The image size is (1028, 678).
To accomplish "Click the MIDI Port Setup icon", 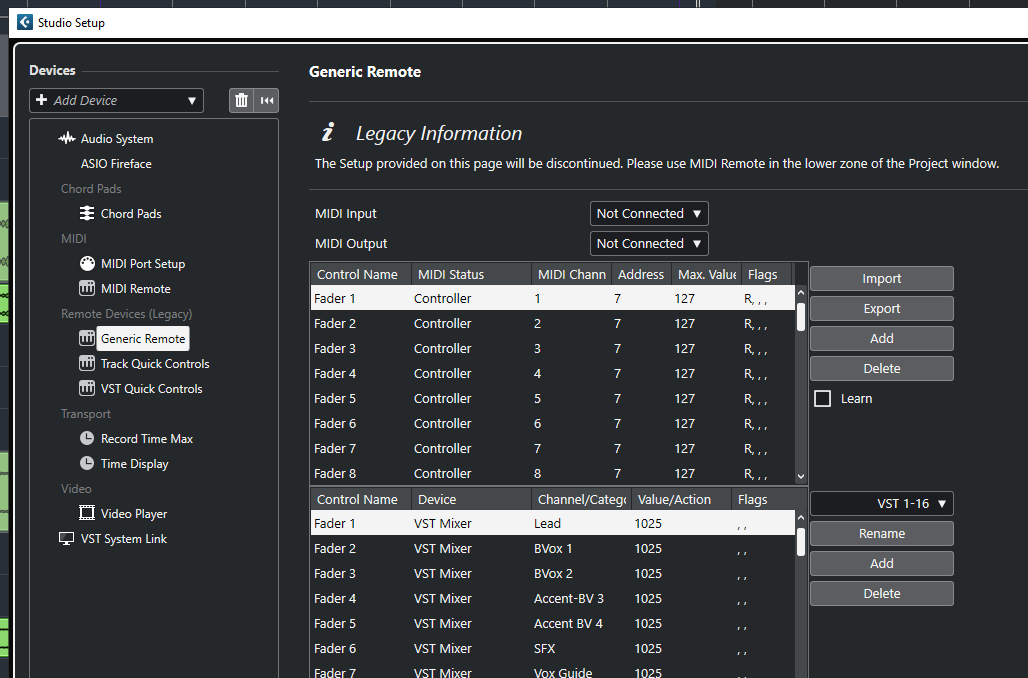I will point(87,264).
